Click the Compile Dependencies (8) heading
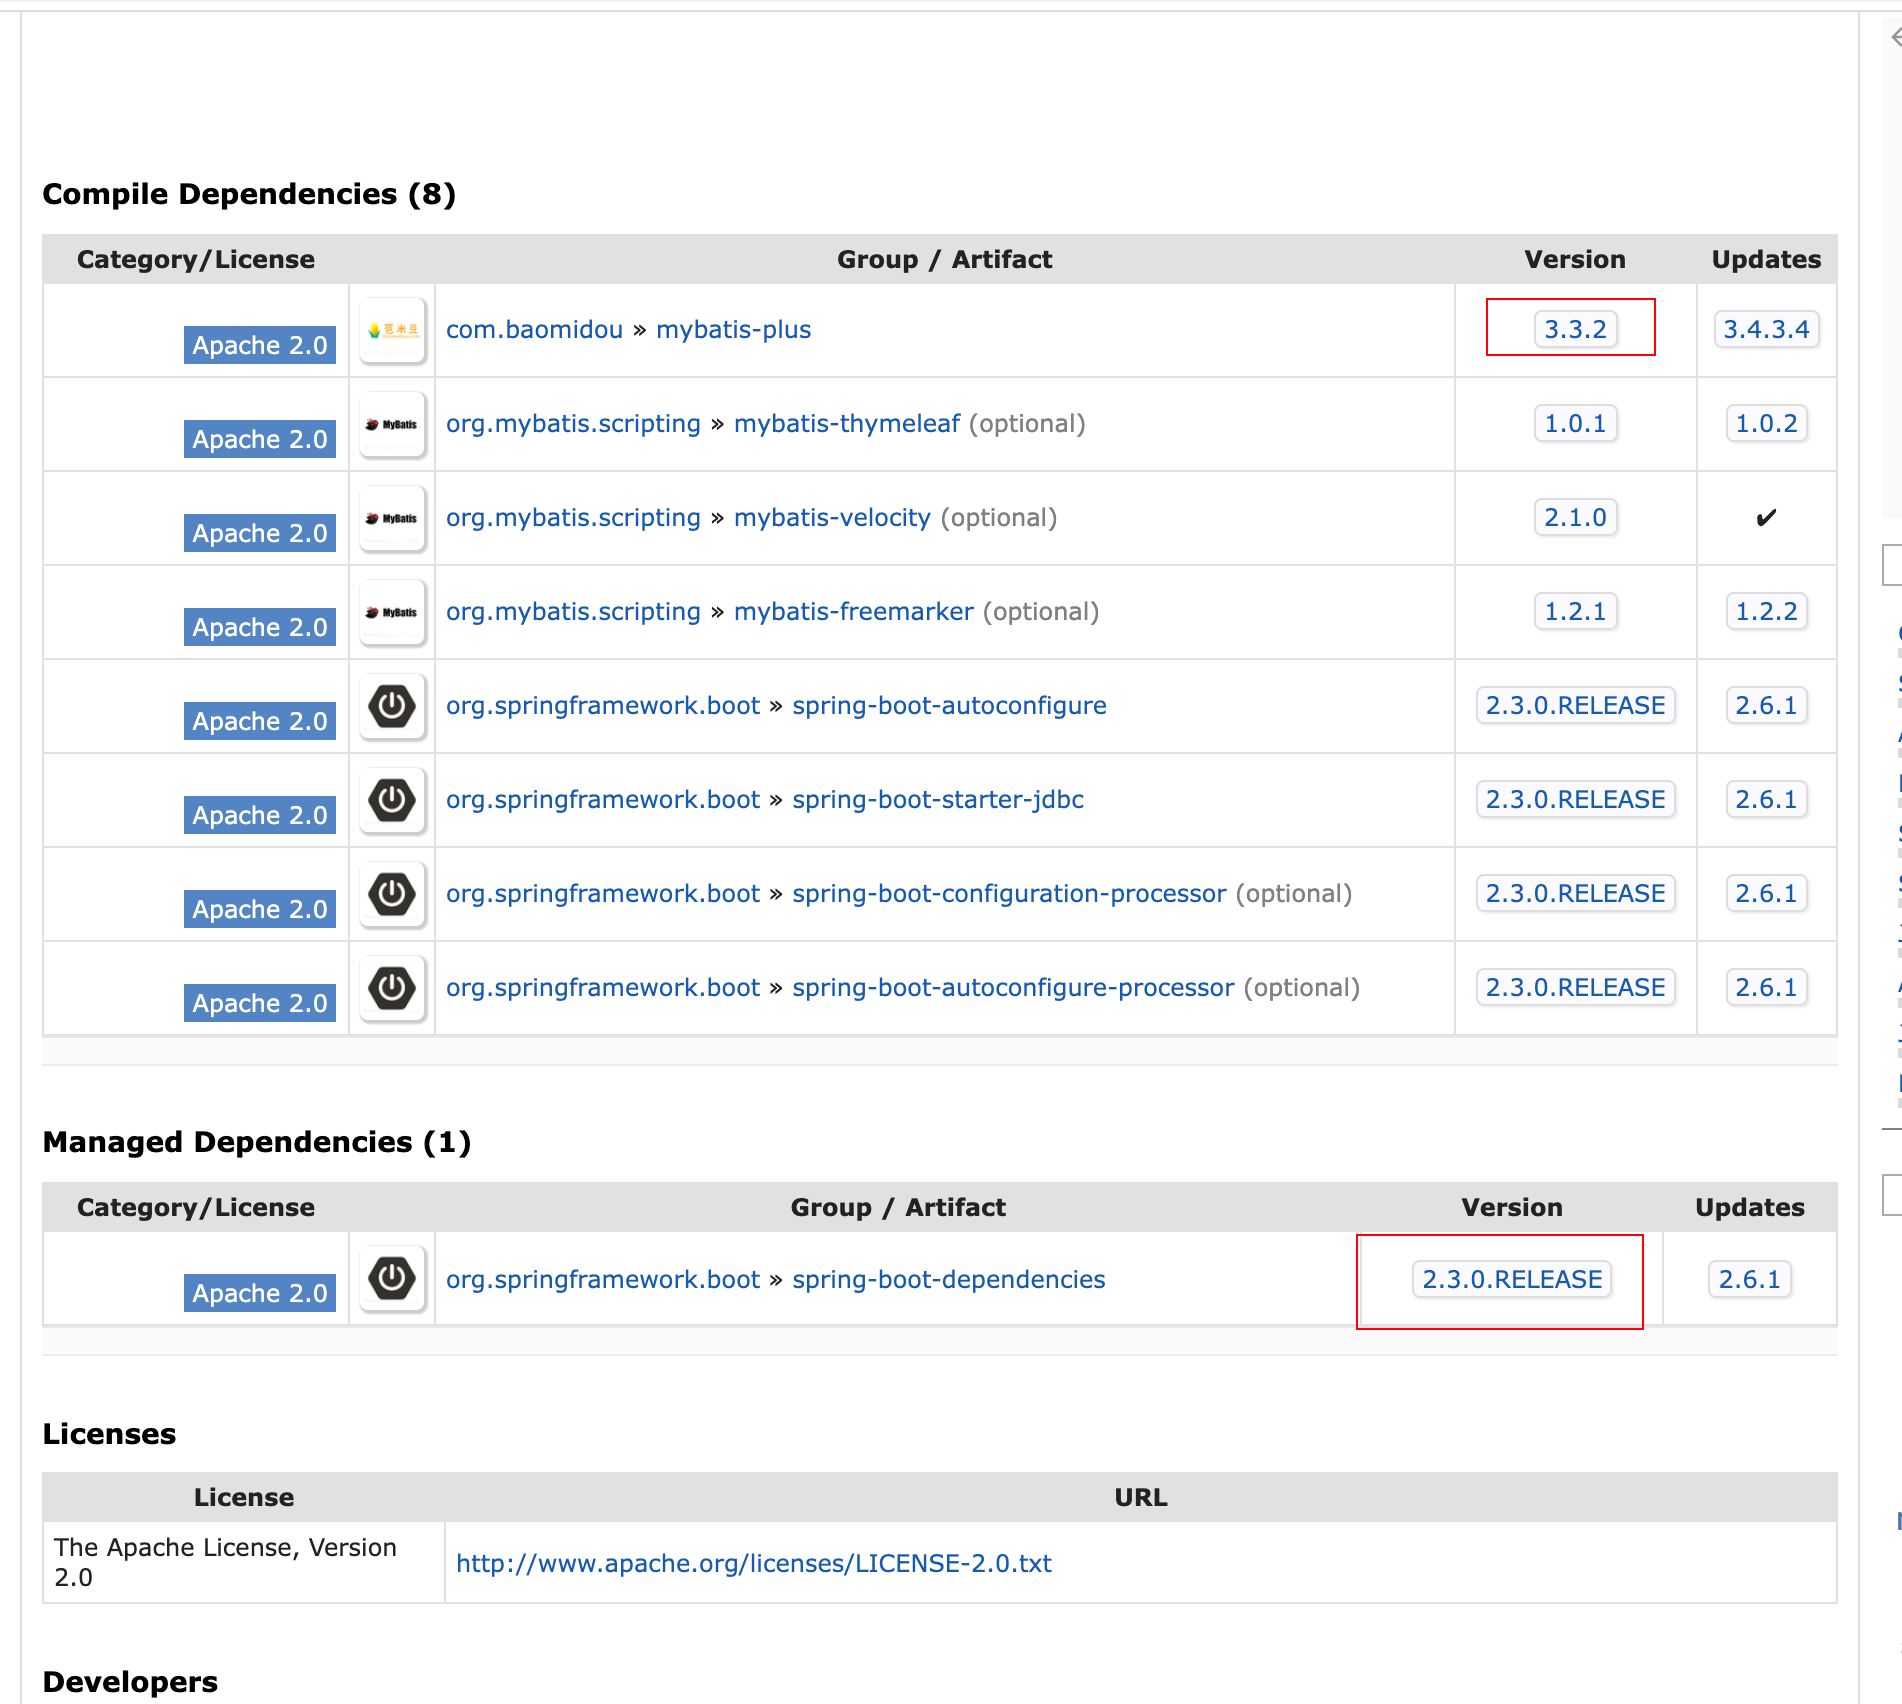The width and height of the screenshot is (1902, 1704). pyautogui.click(x=249, y=194)
